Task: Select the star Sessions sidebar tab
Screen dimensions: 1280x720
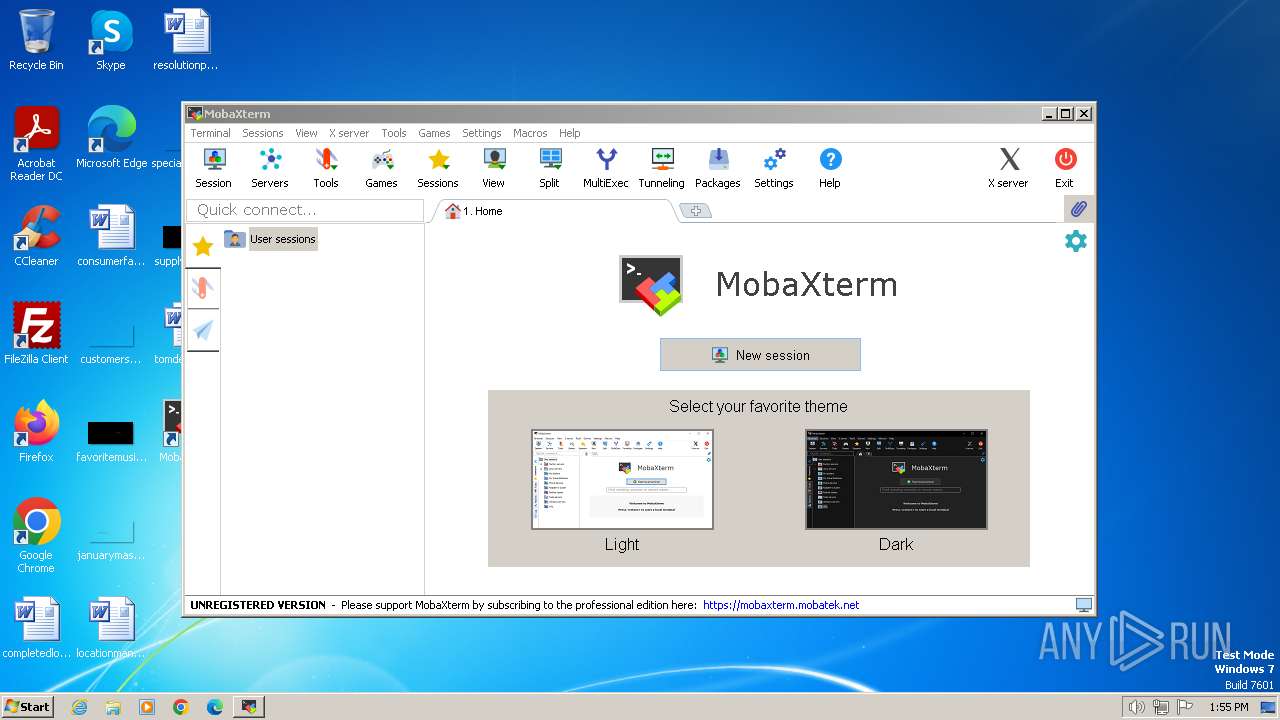Action: point(203,246)
